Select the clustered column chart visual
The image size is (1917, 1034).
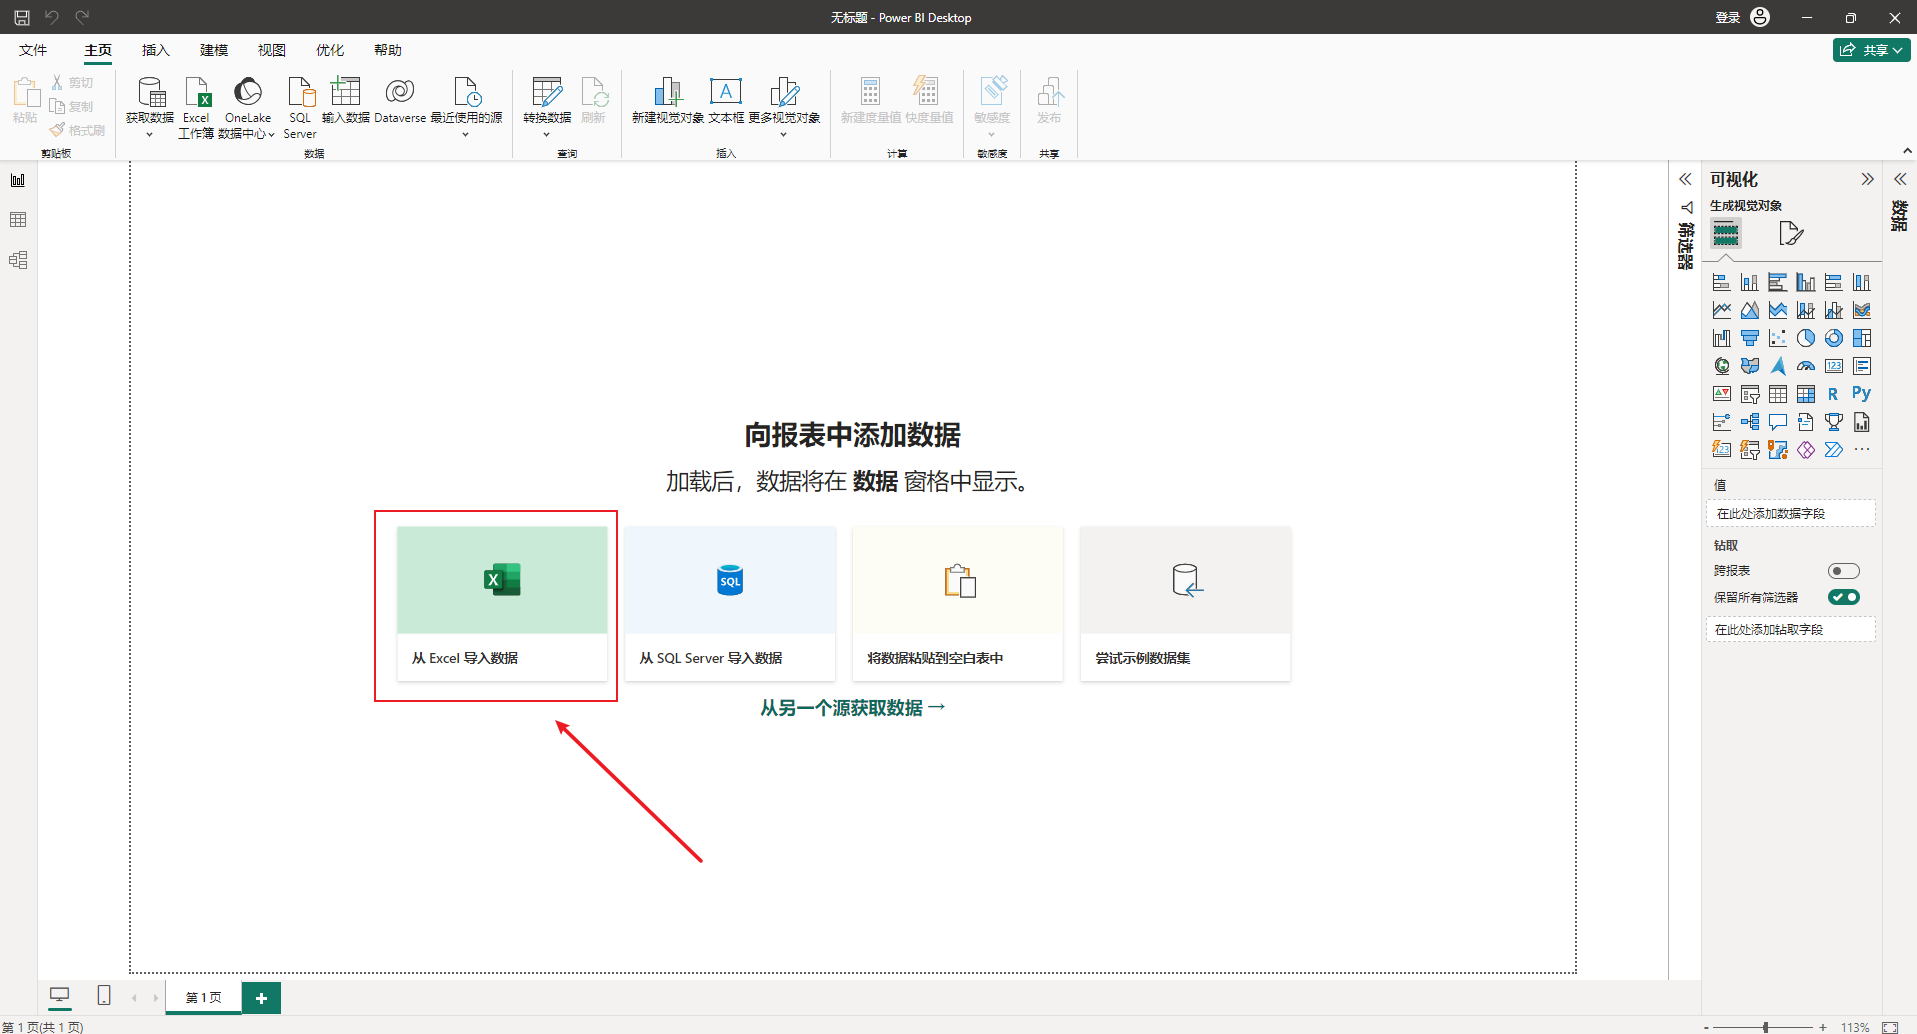coord(1805,283)
